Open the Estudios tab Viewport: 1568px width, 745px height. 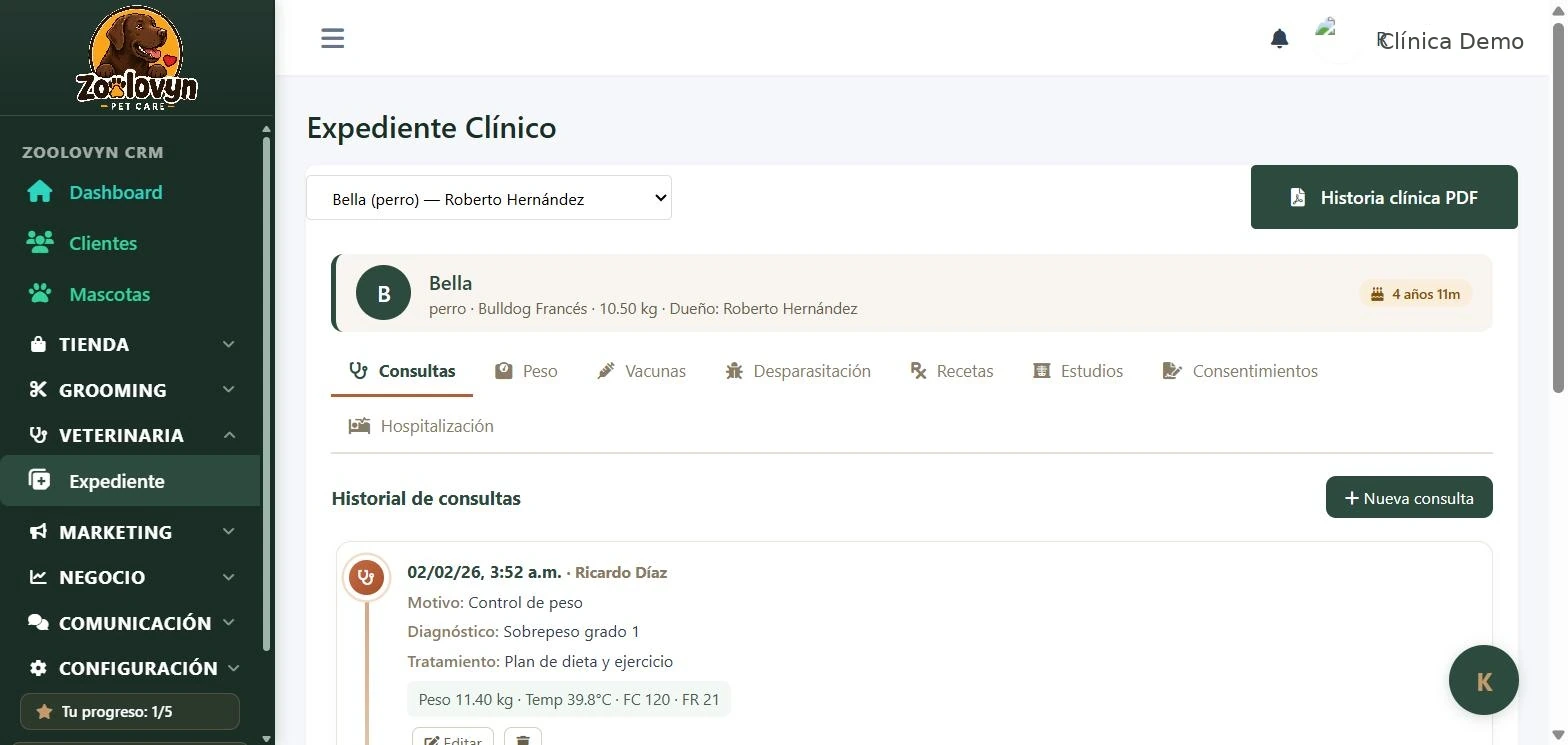click(x=1078, y=371)
